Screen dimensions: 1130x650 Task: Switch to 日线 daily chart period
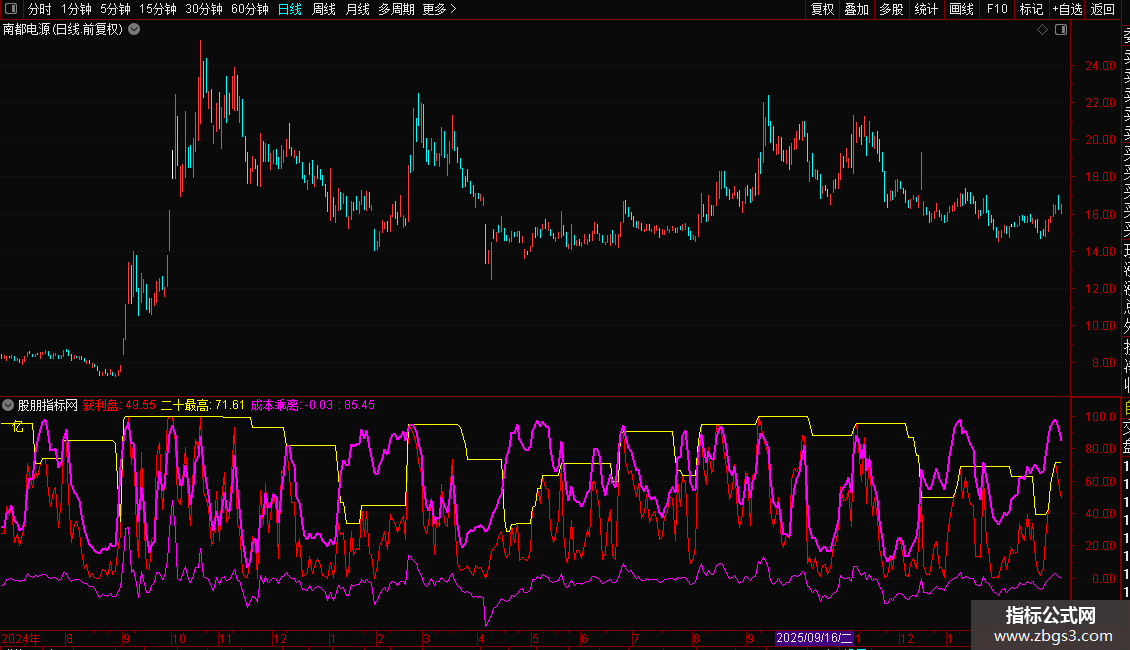[289, 9]
